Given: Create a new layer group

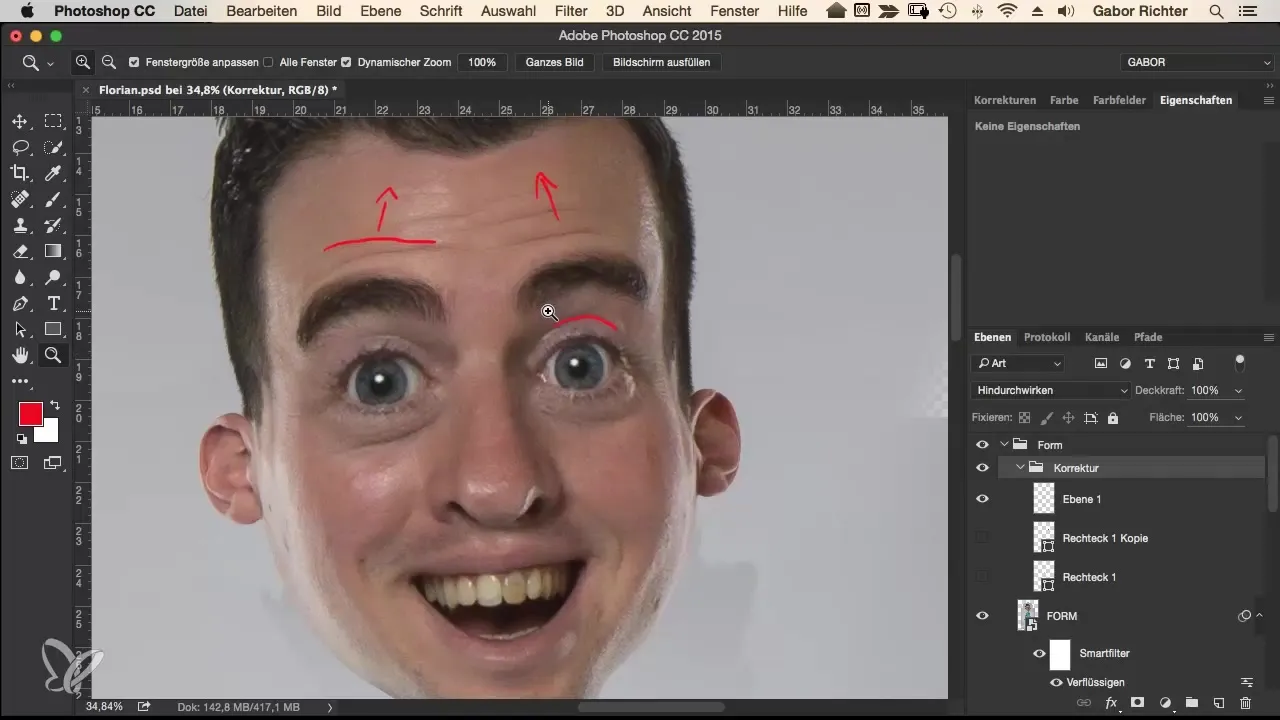Looking at the screenshot, I should [x=1192, y=703].
